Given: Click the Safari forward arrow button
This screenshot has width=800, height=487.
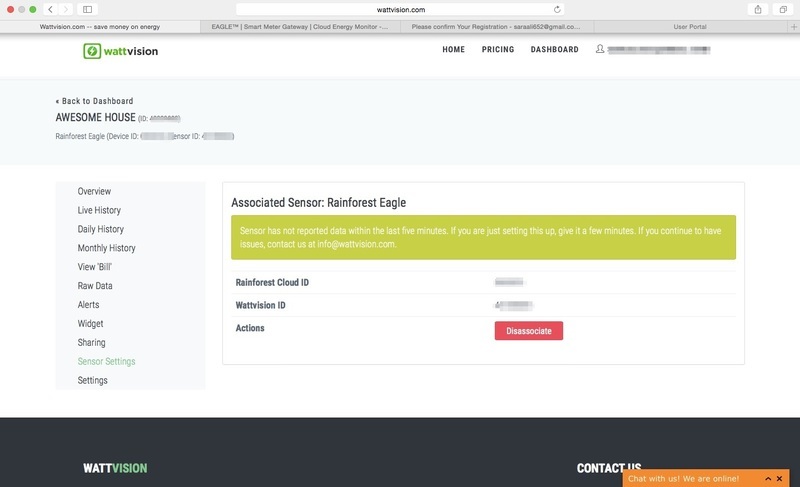Looking at the screenshot, I should 65,9.
